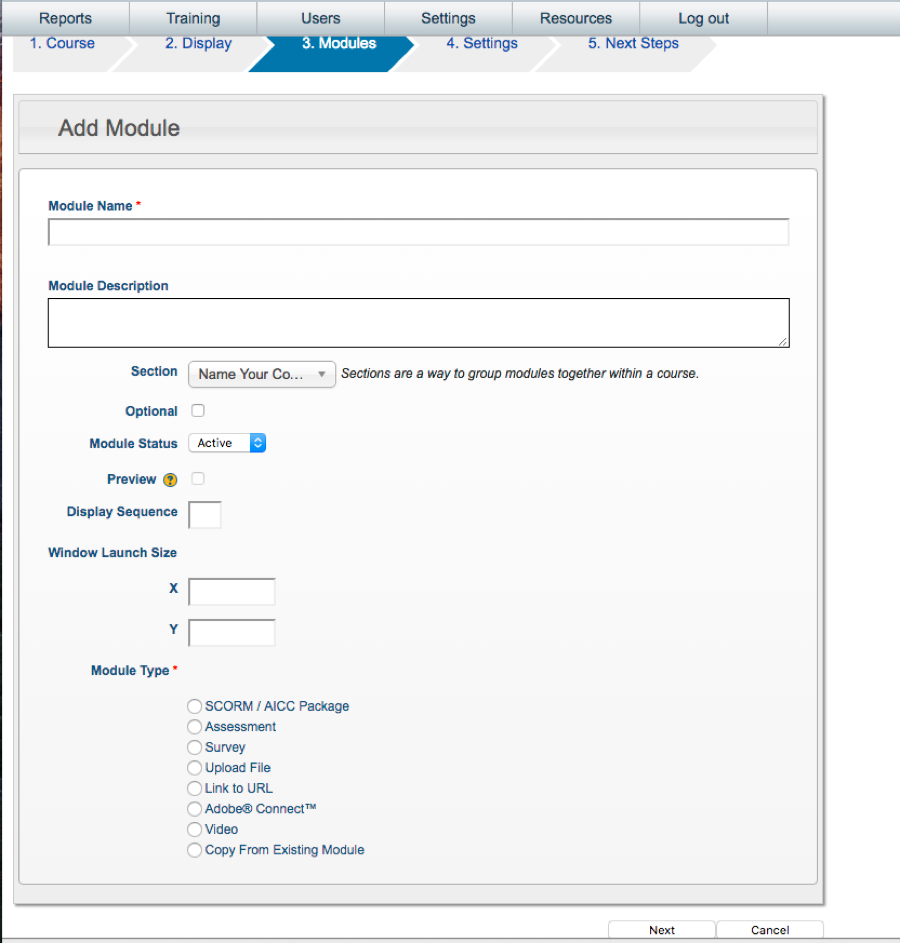Open the Users menu

point(320,18)
